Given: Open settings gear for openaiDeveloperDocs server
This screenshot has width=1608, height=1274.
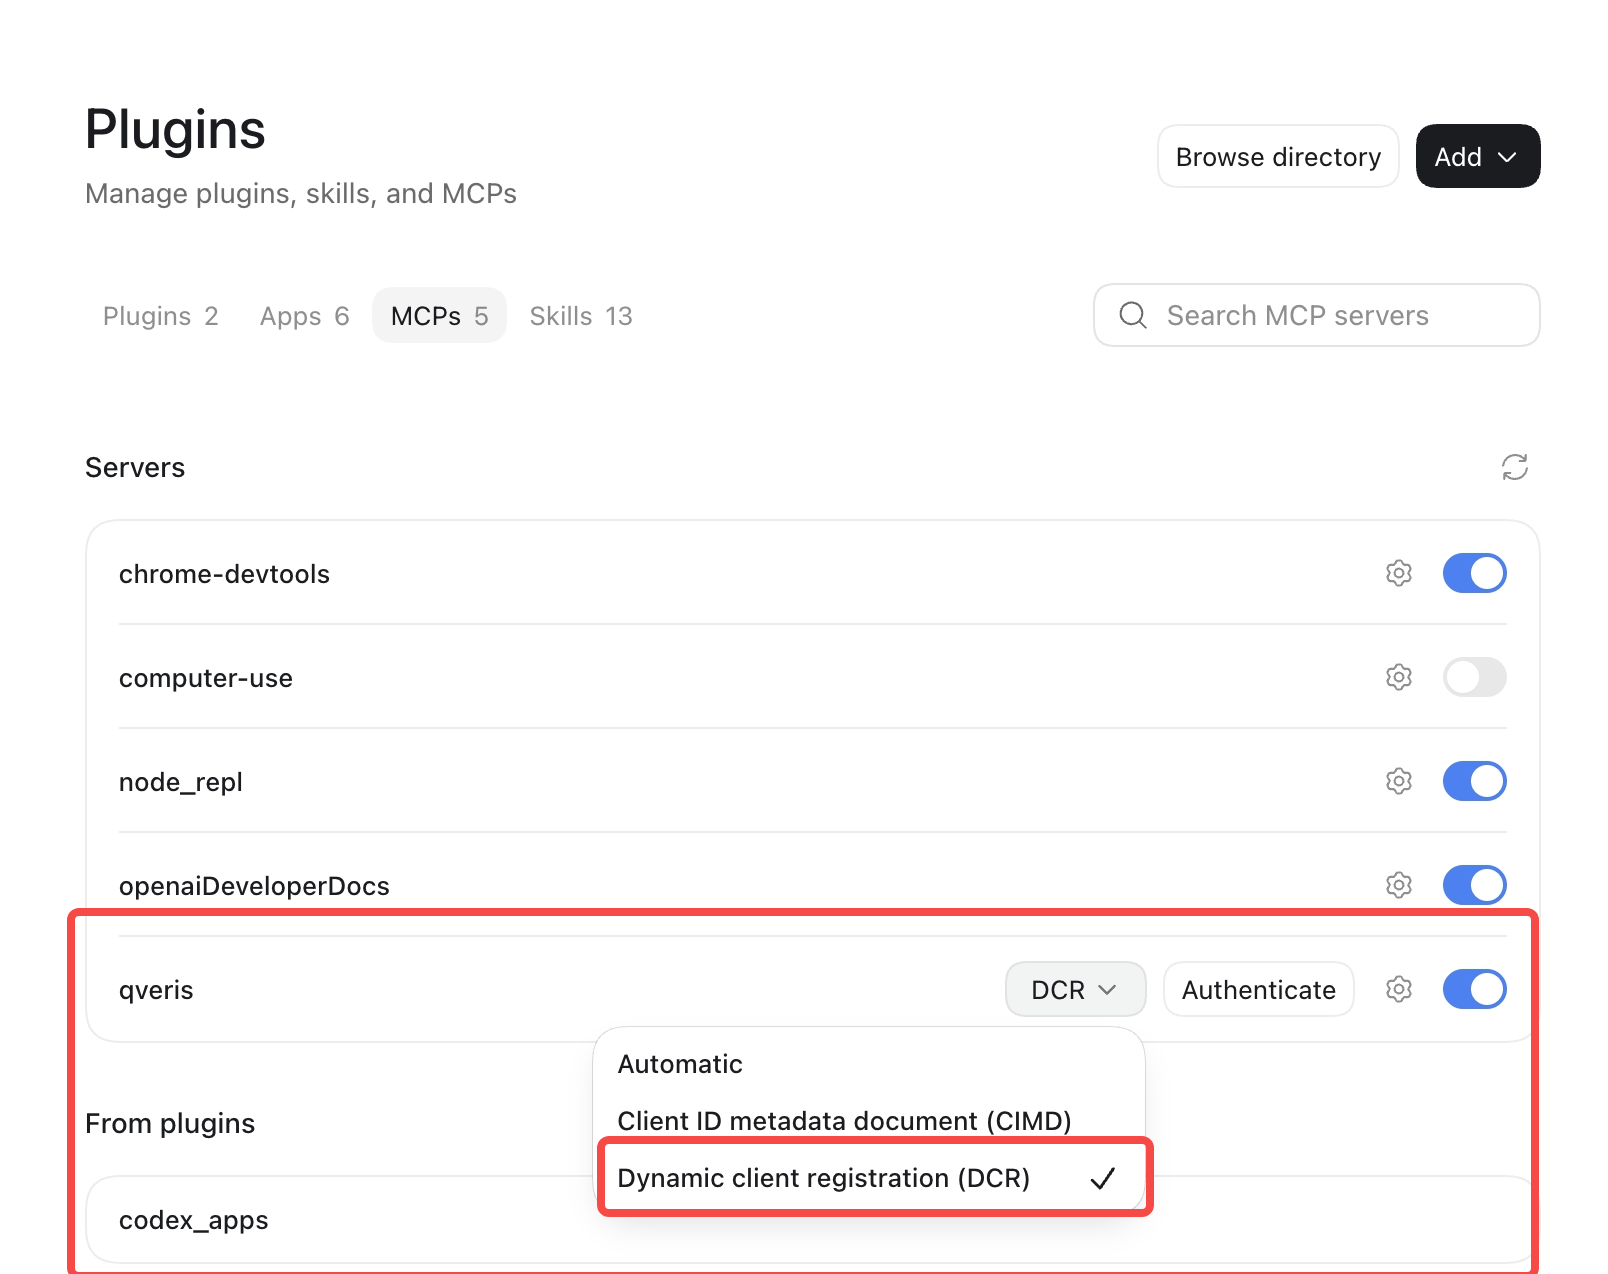Looking at the screenshot, I should [1399, 885].
